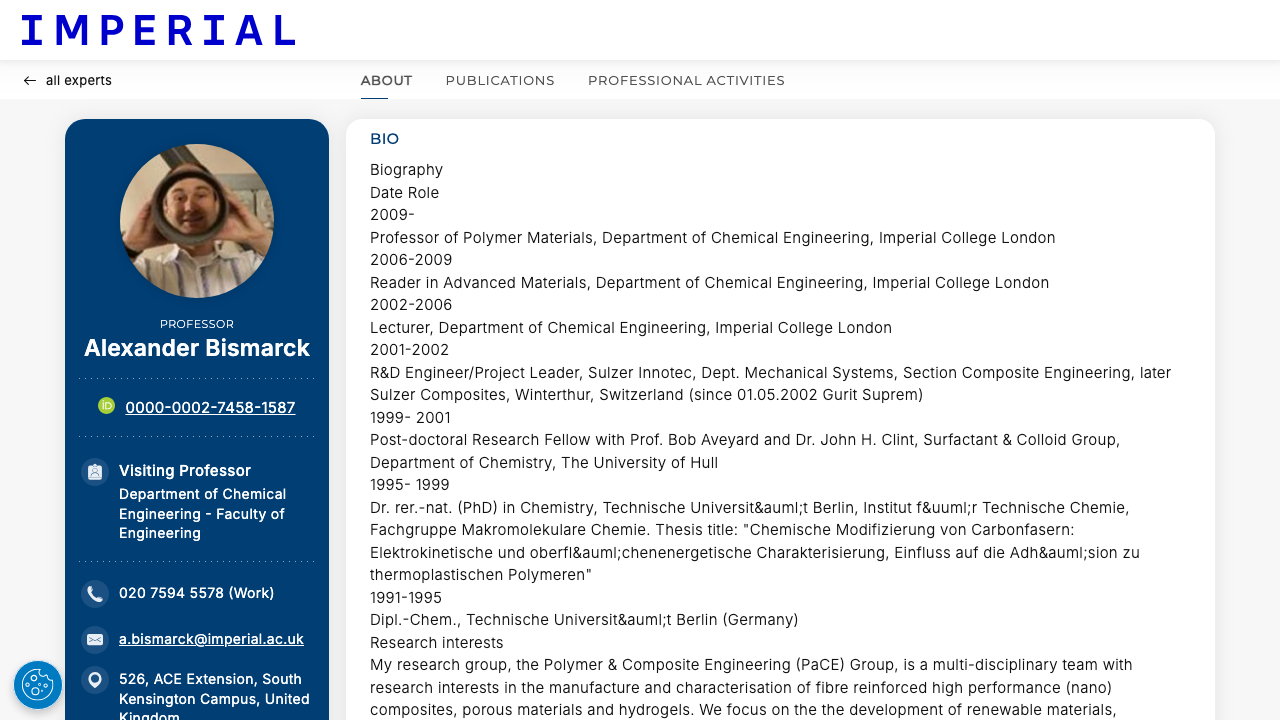Open the PROFESSIONAL ACTIVITIES tab
The image size is (1280, 720).
(686, 80)
